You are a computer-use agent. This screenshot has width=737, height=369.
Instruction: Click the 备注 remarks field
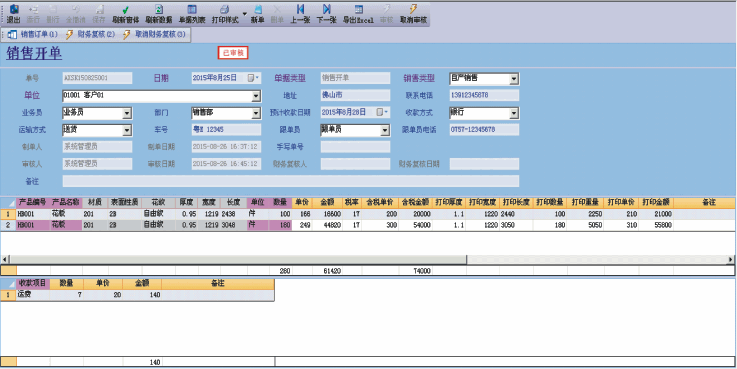[x=291, y=181]
